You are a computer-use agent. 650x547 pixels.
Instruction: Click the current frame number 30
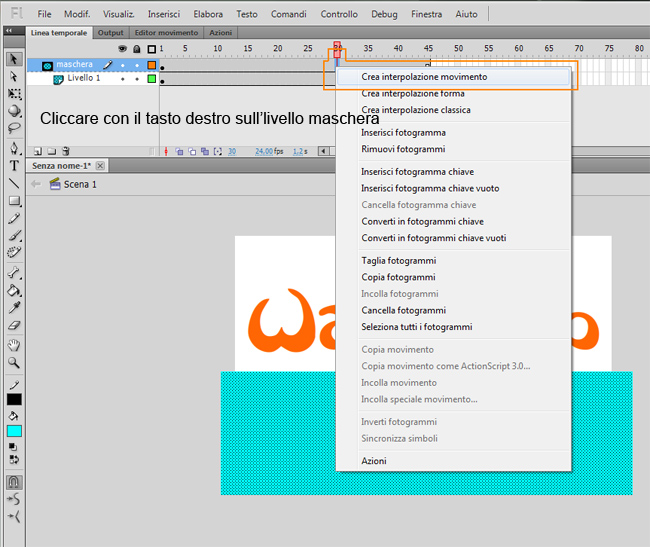click(232, 151)
